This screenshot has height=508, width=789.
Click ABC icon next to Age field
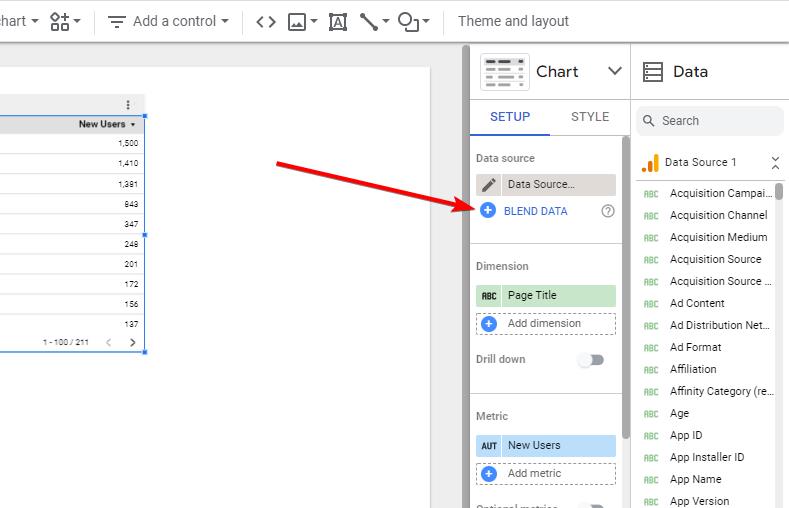tap(651, 414)
